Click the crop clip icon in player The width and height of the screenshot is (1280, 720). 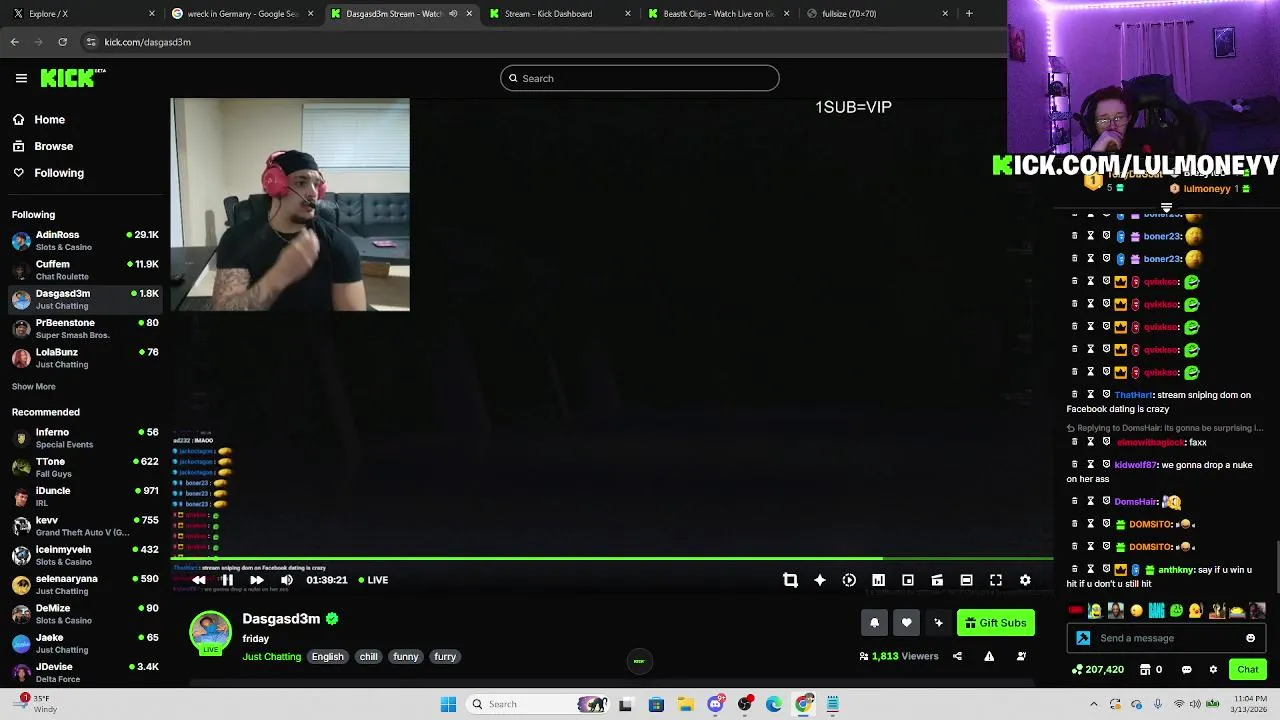point(790,580)
